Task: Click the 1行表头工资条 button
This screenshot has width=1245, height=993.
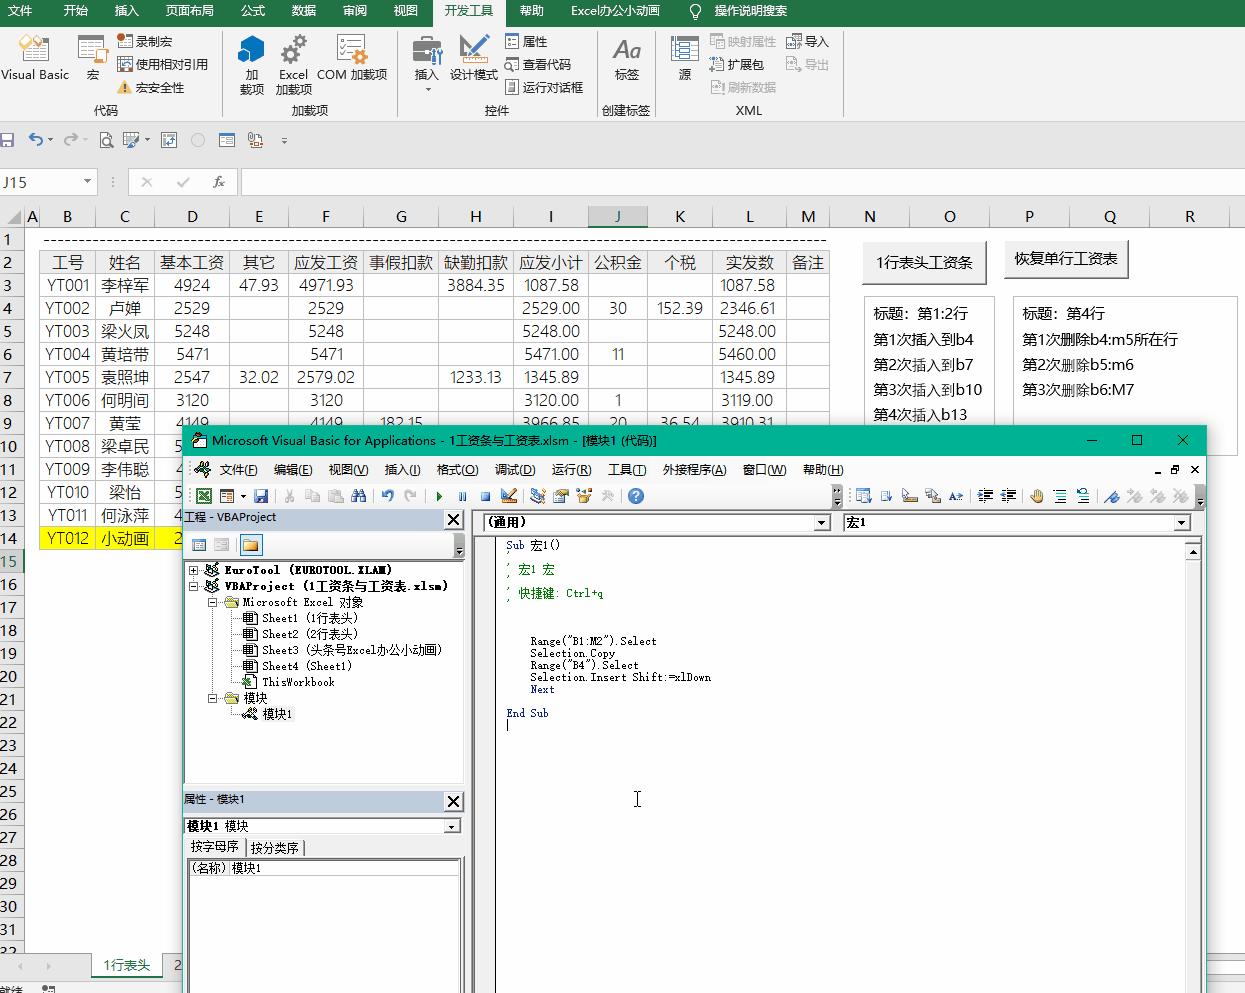Action: coord(924,262)
